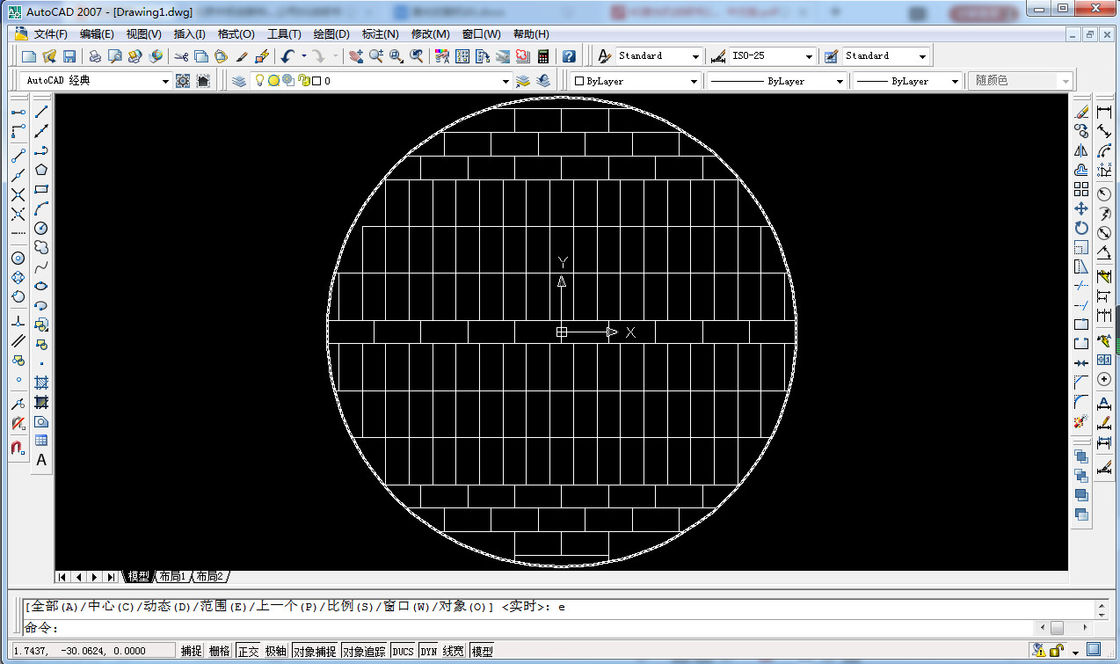Toggle 栅格 grid display
Screen dimensions: 1120x664
pos(219,651)
